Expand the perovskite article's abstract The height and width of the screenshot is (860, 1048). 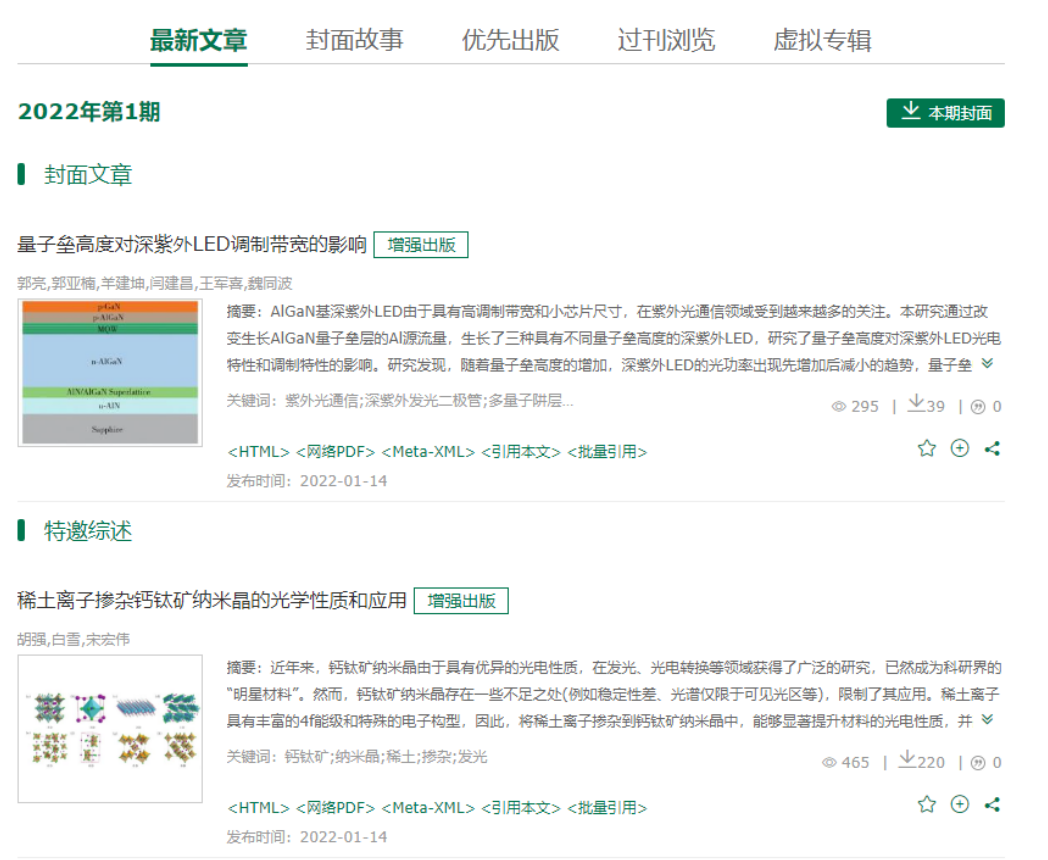click(x=987, y=719)
